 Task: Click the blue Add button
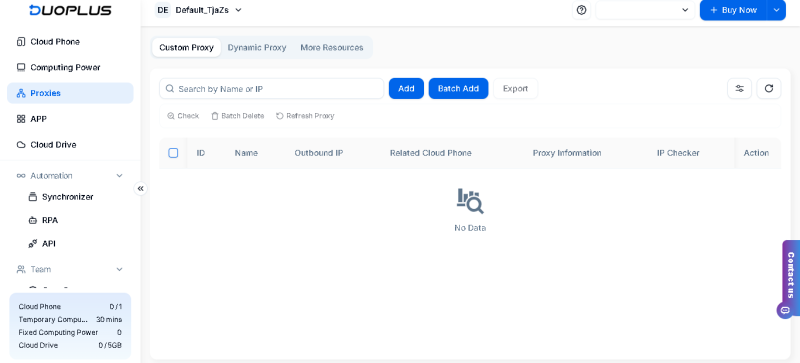406,89
